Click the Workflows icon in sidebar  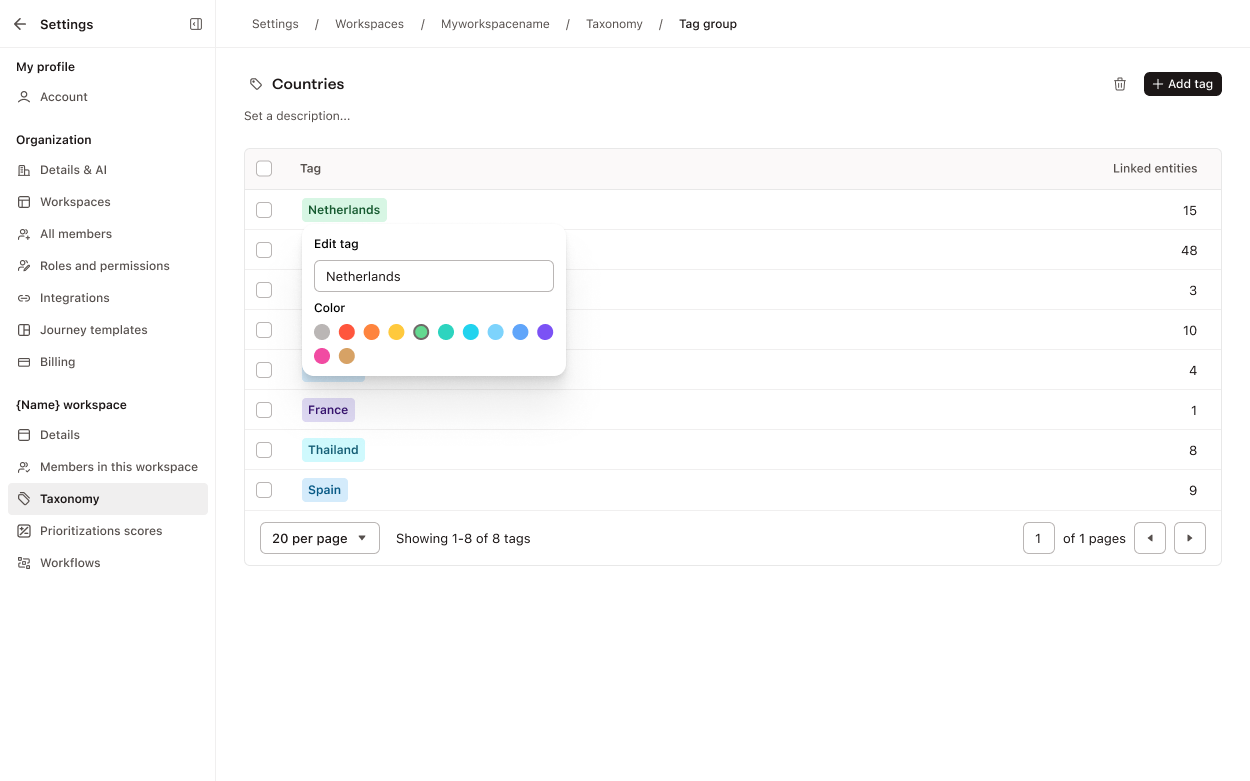(24, 563)
